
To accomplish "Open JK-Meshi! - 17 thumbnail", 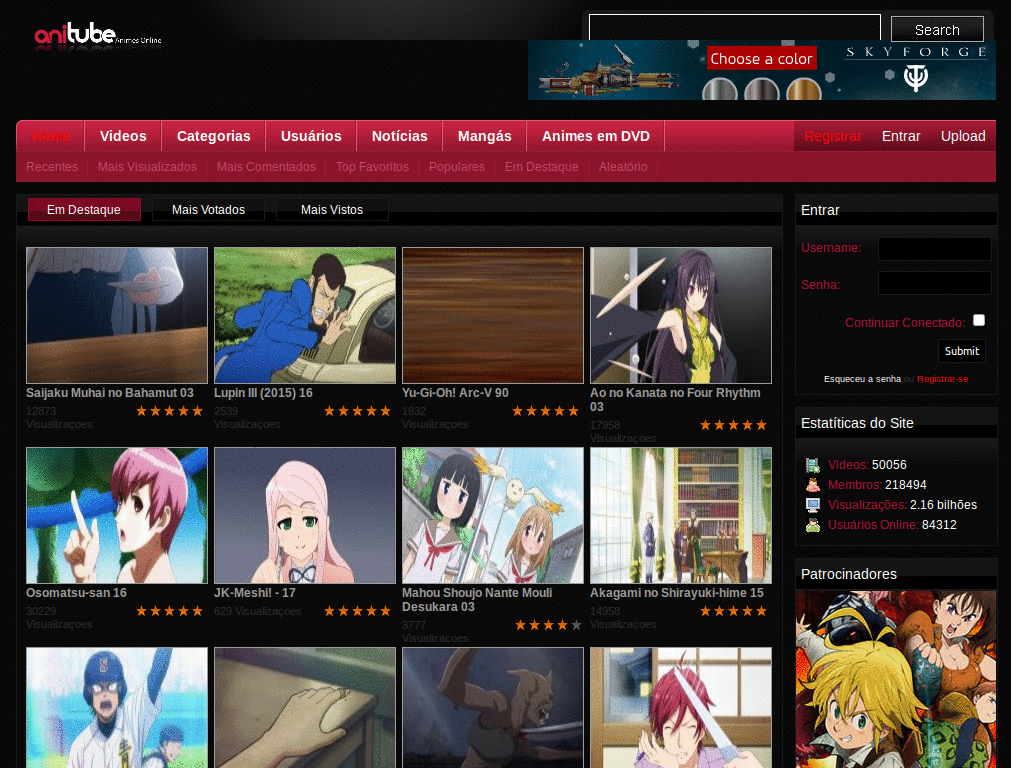I will click(305, 515).
